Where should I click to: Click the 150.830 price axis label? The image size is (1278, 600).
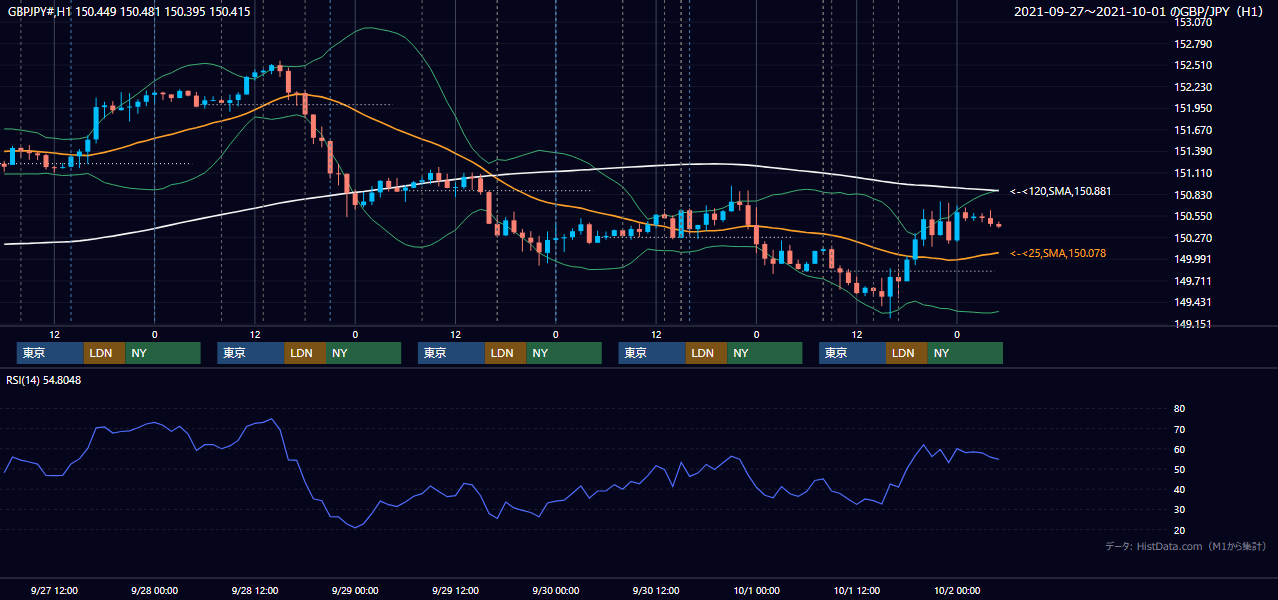(x=1193, y=195)
